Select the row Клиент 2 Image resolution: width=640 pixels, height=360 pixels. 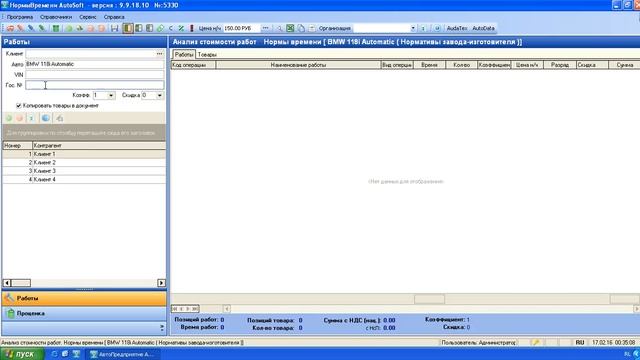pyautogui.click(x=84, y=162)
